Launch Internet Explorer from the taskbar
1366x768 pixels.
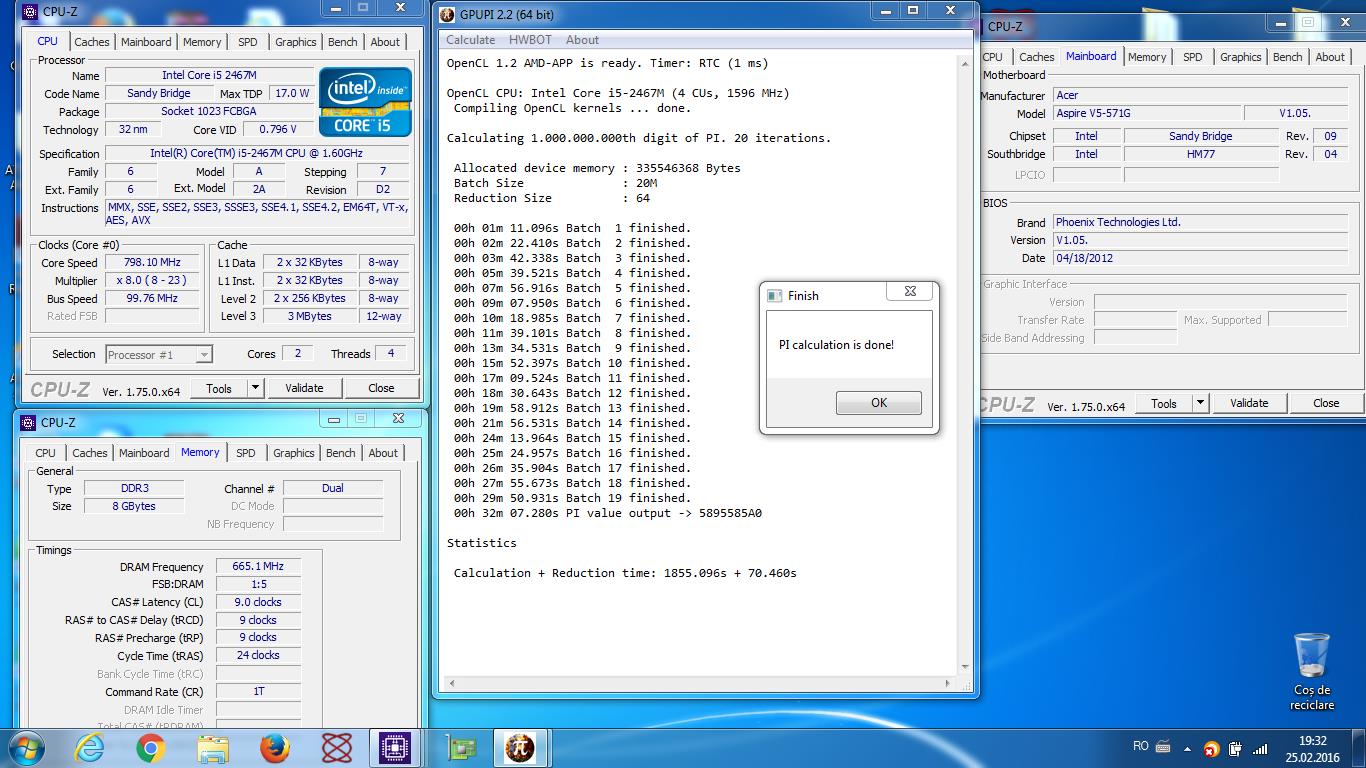click(89, 748)
